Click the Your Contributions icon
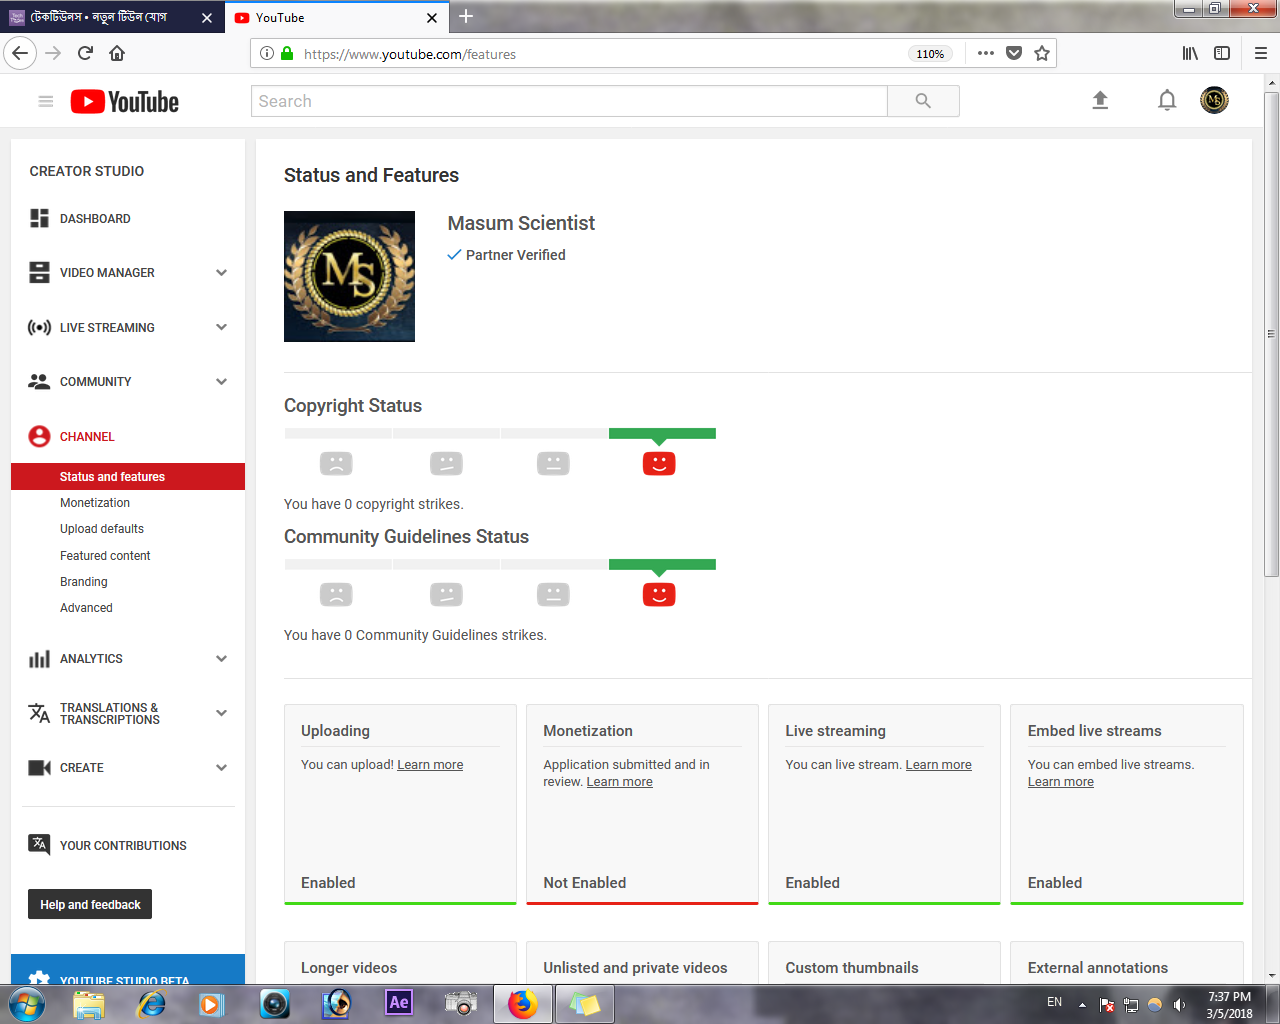 pyautogui.click(x=39, y=845)
